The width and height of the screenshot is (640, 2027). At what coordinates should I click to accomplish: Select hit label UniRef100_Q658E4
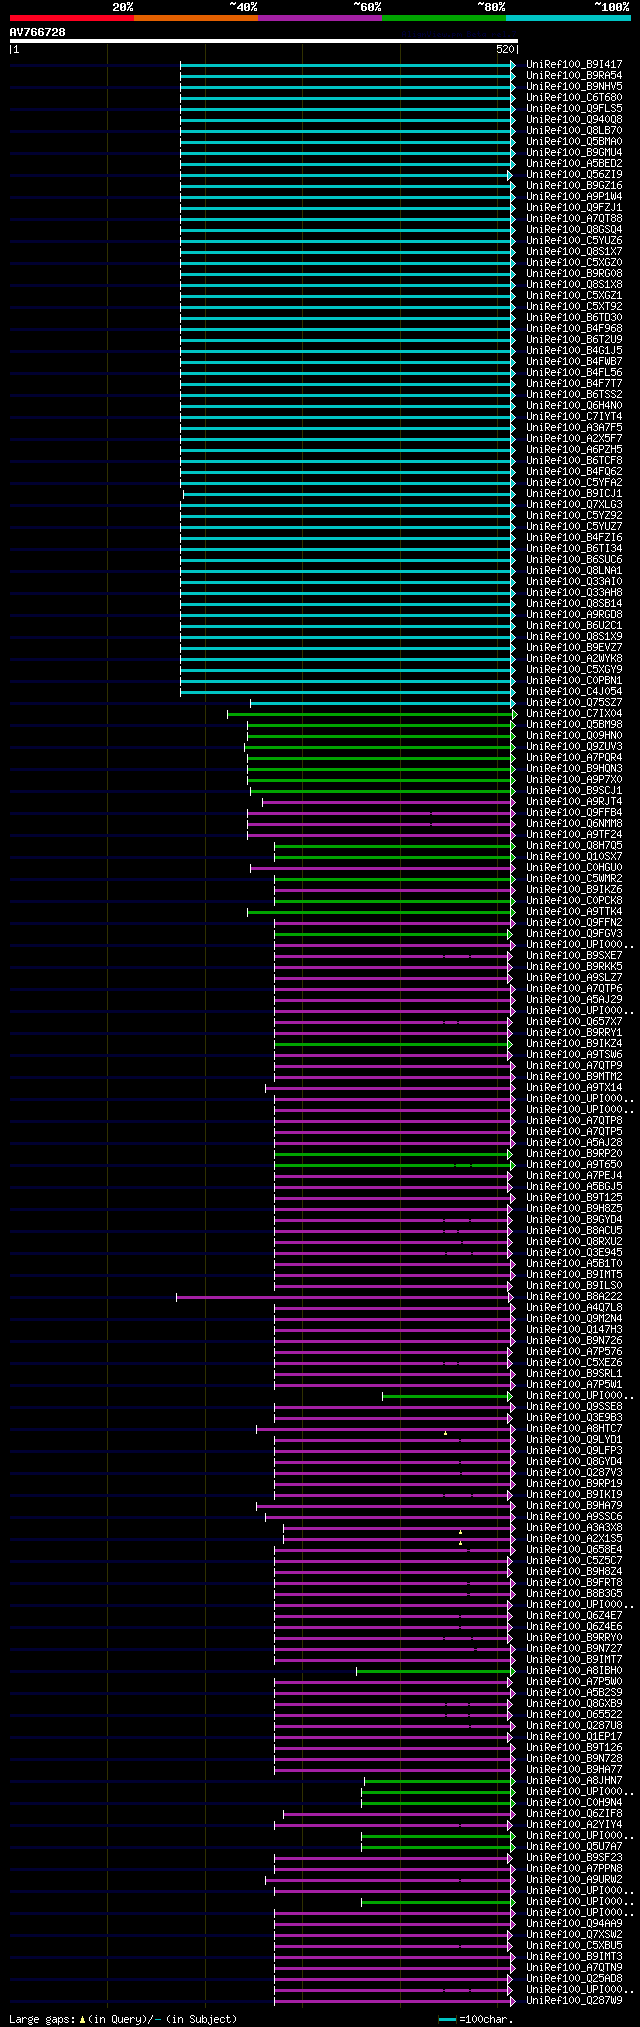574,1549
